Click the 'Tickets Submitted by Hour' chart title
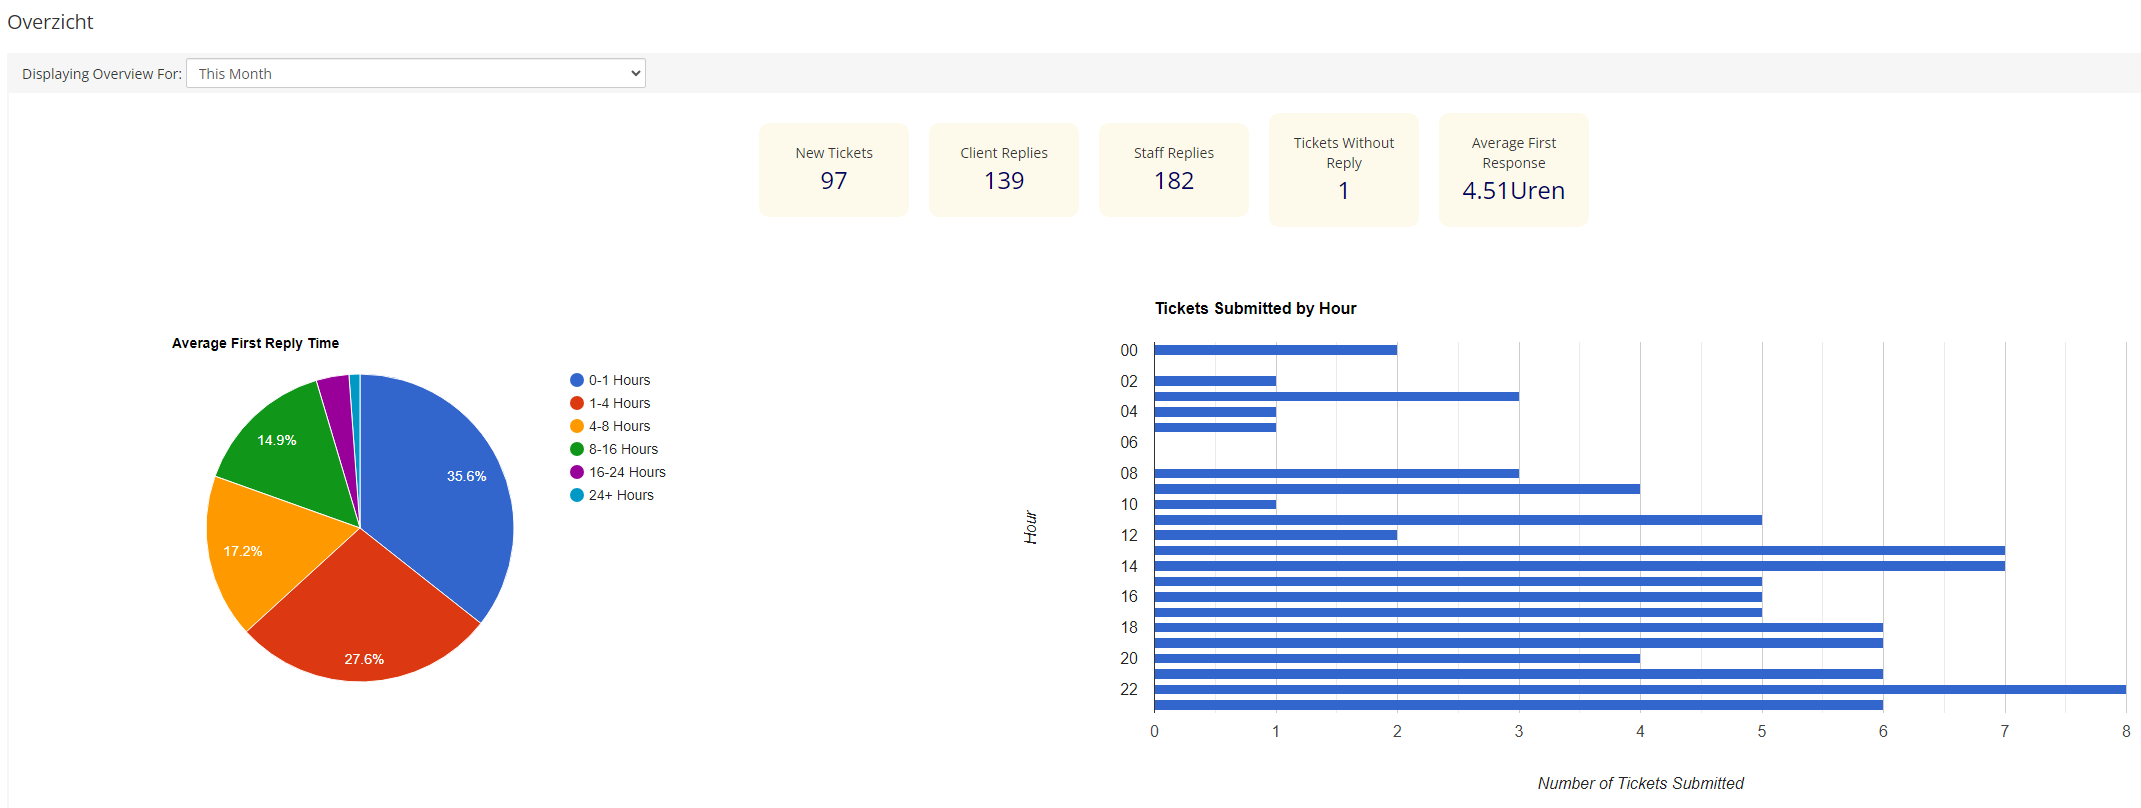Image resolution: width=2141 pixels, height=808 pixels. 1255,308
